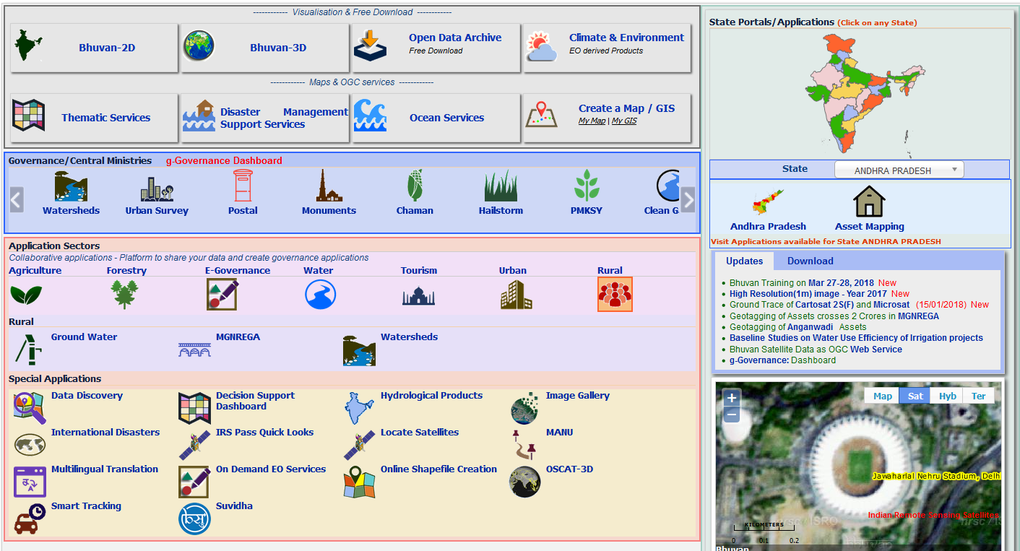The height and width of the screenshot is (551, 1020).
Task: Open the Asset Mapping house icon
Action: coord(869,201)
